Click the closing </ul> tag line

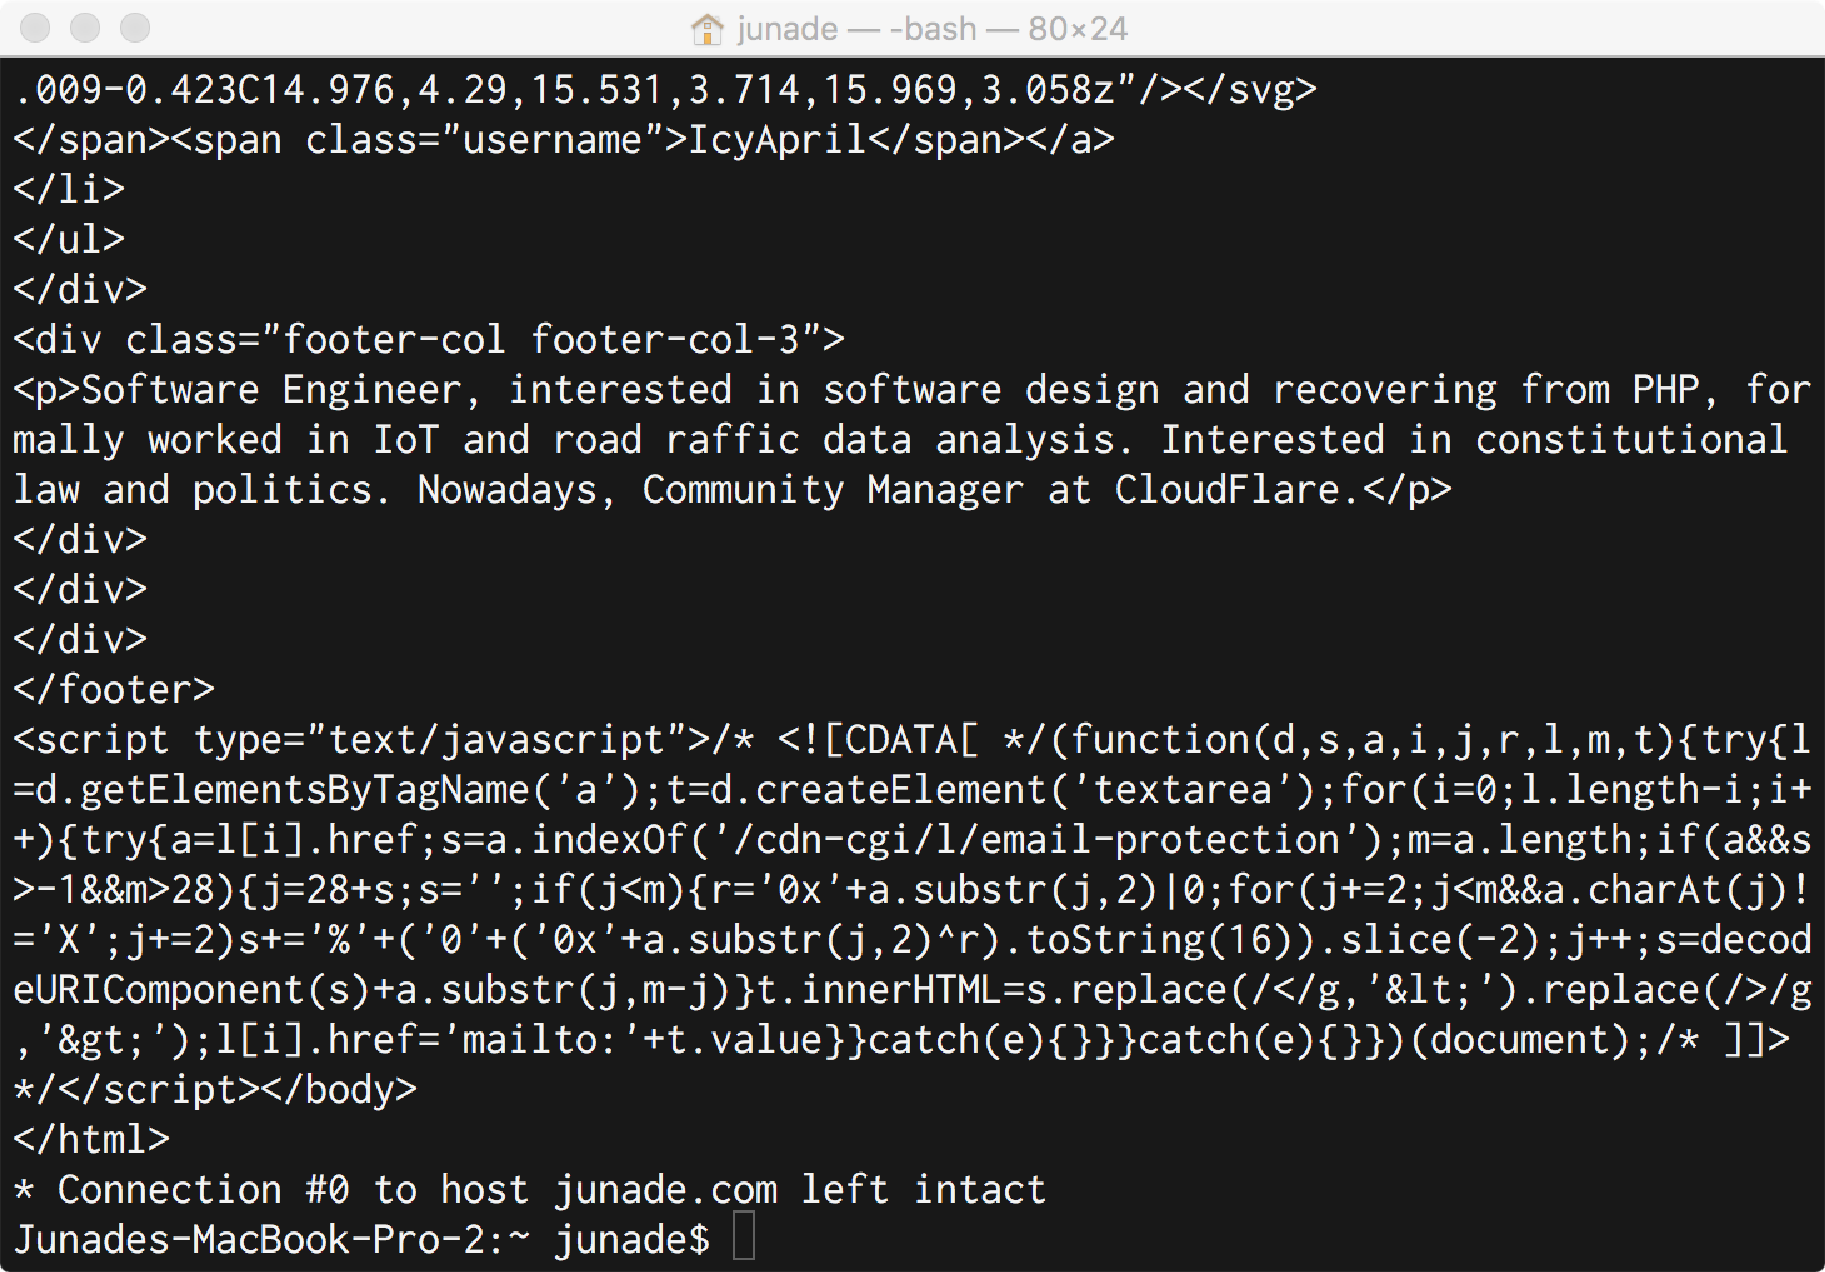coord(70,240)
